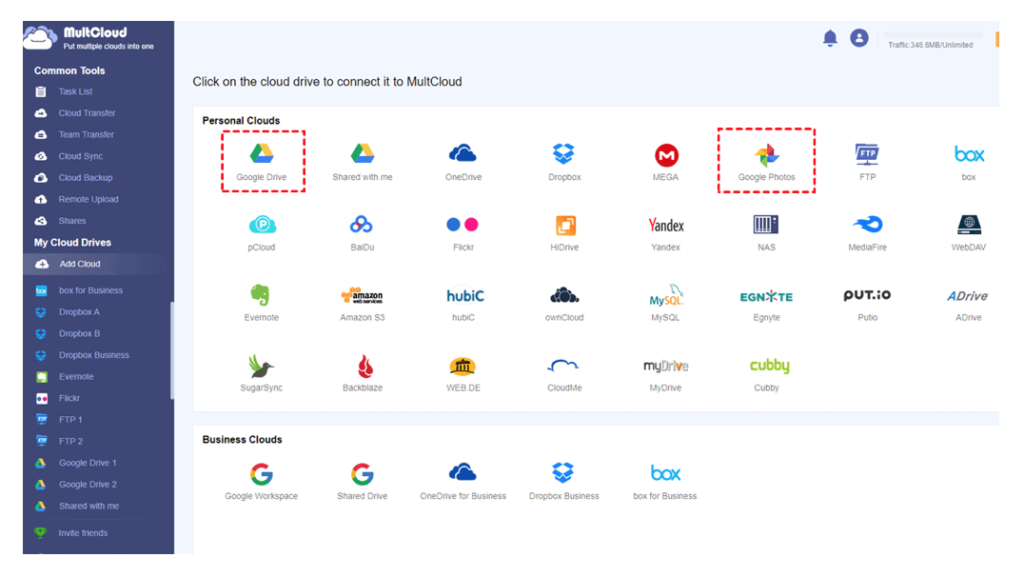This screenshot has width=1024, height=577.
Task: Connect the Google Drive personal cloud
Action: point(262,161)
